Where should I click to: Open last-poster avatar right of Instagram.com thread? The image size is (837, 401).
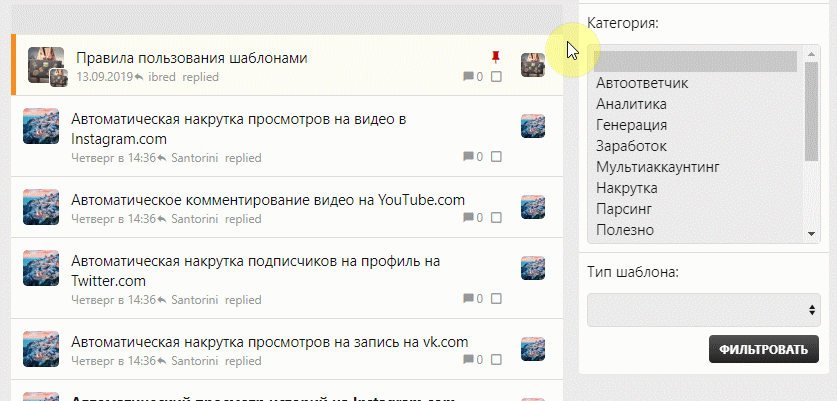533,126
